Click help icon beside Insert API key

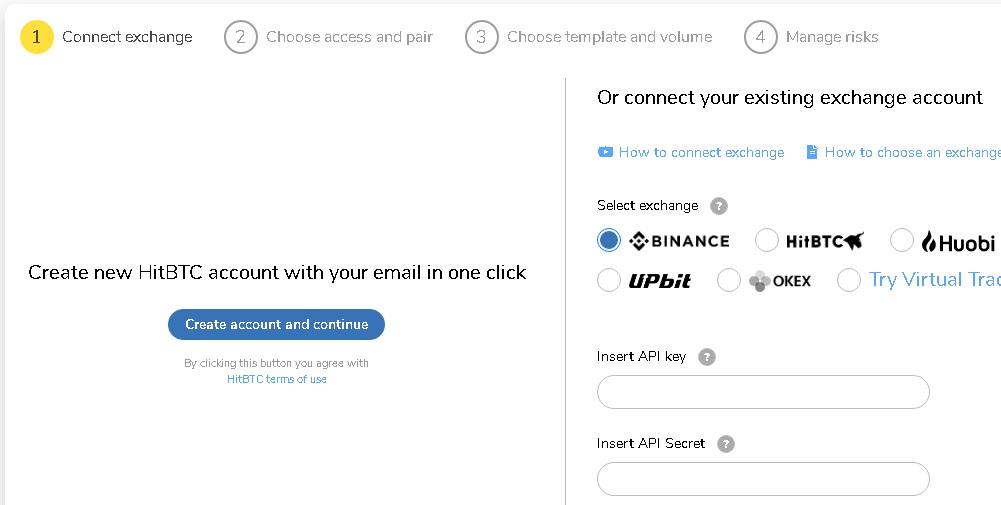tap(707, 357)
